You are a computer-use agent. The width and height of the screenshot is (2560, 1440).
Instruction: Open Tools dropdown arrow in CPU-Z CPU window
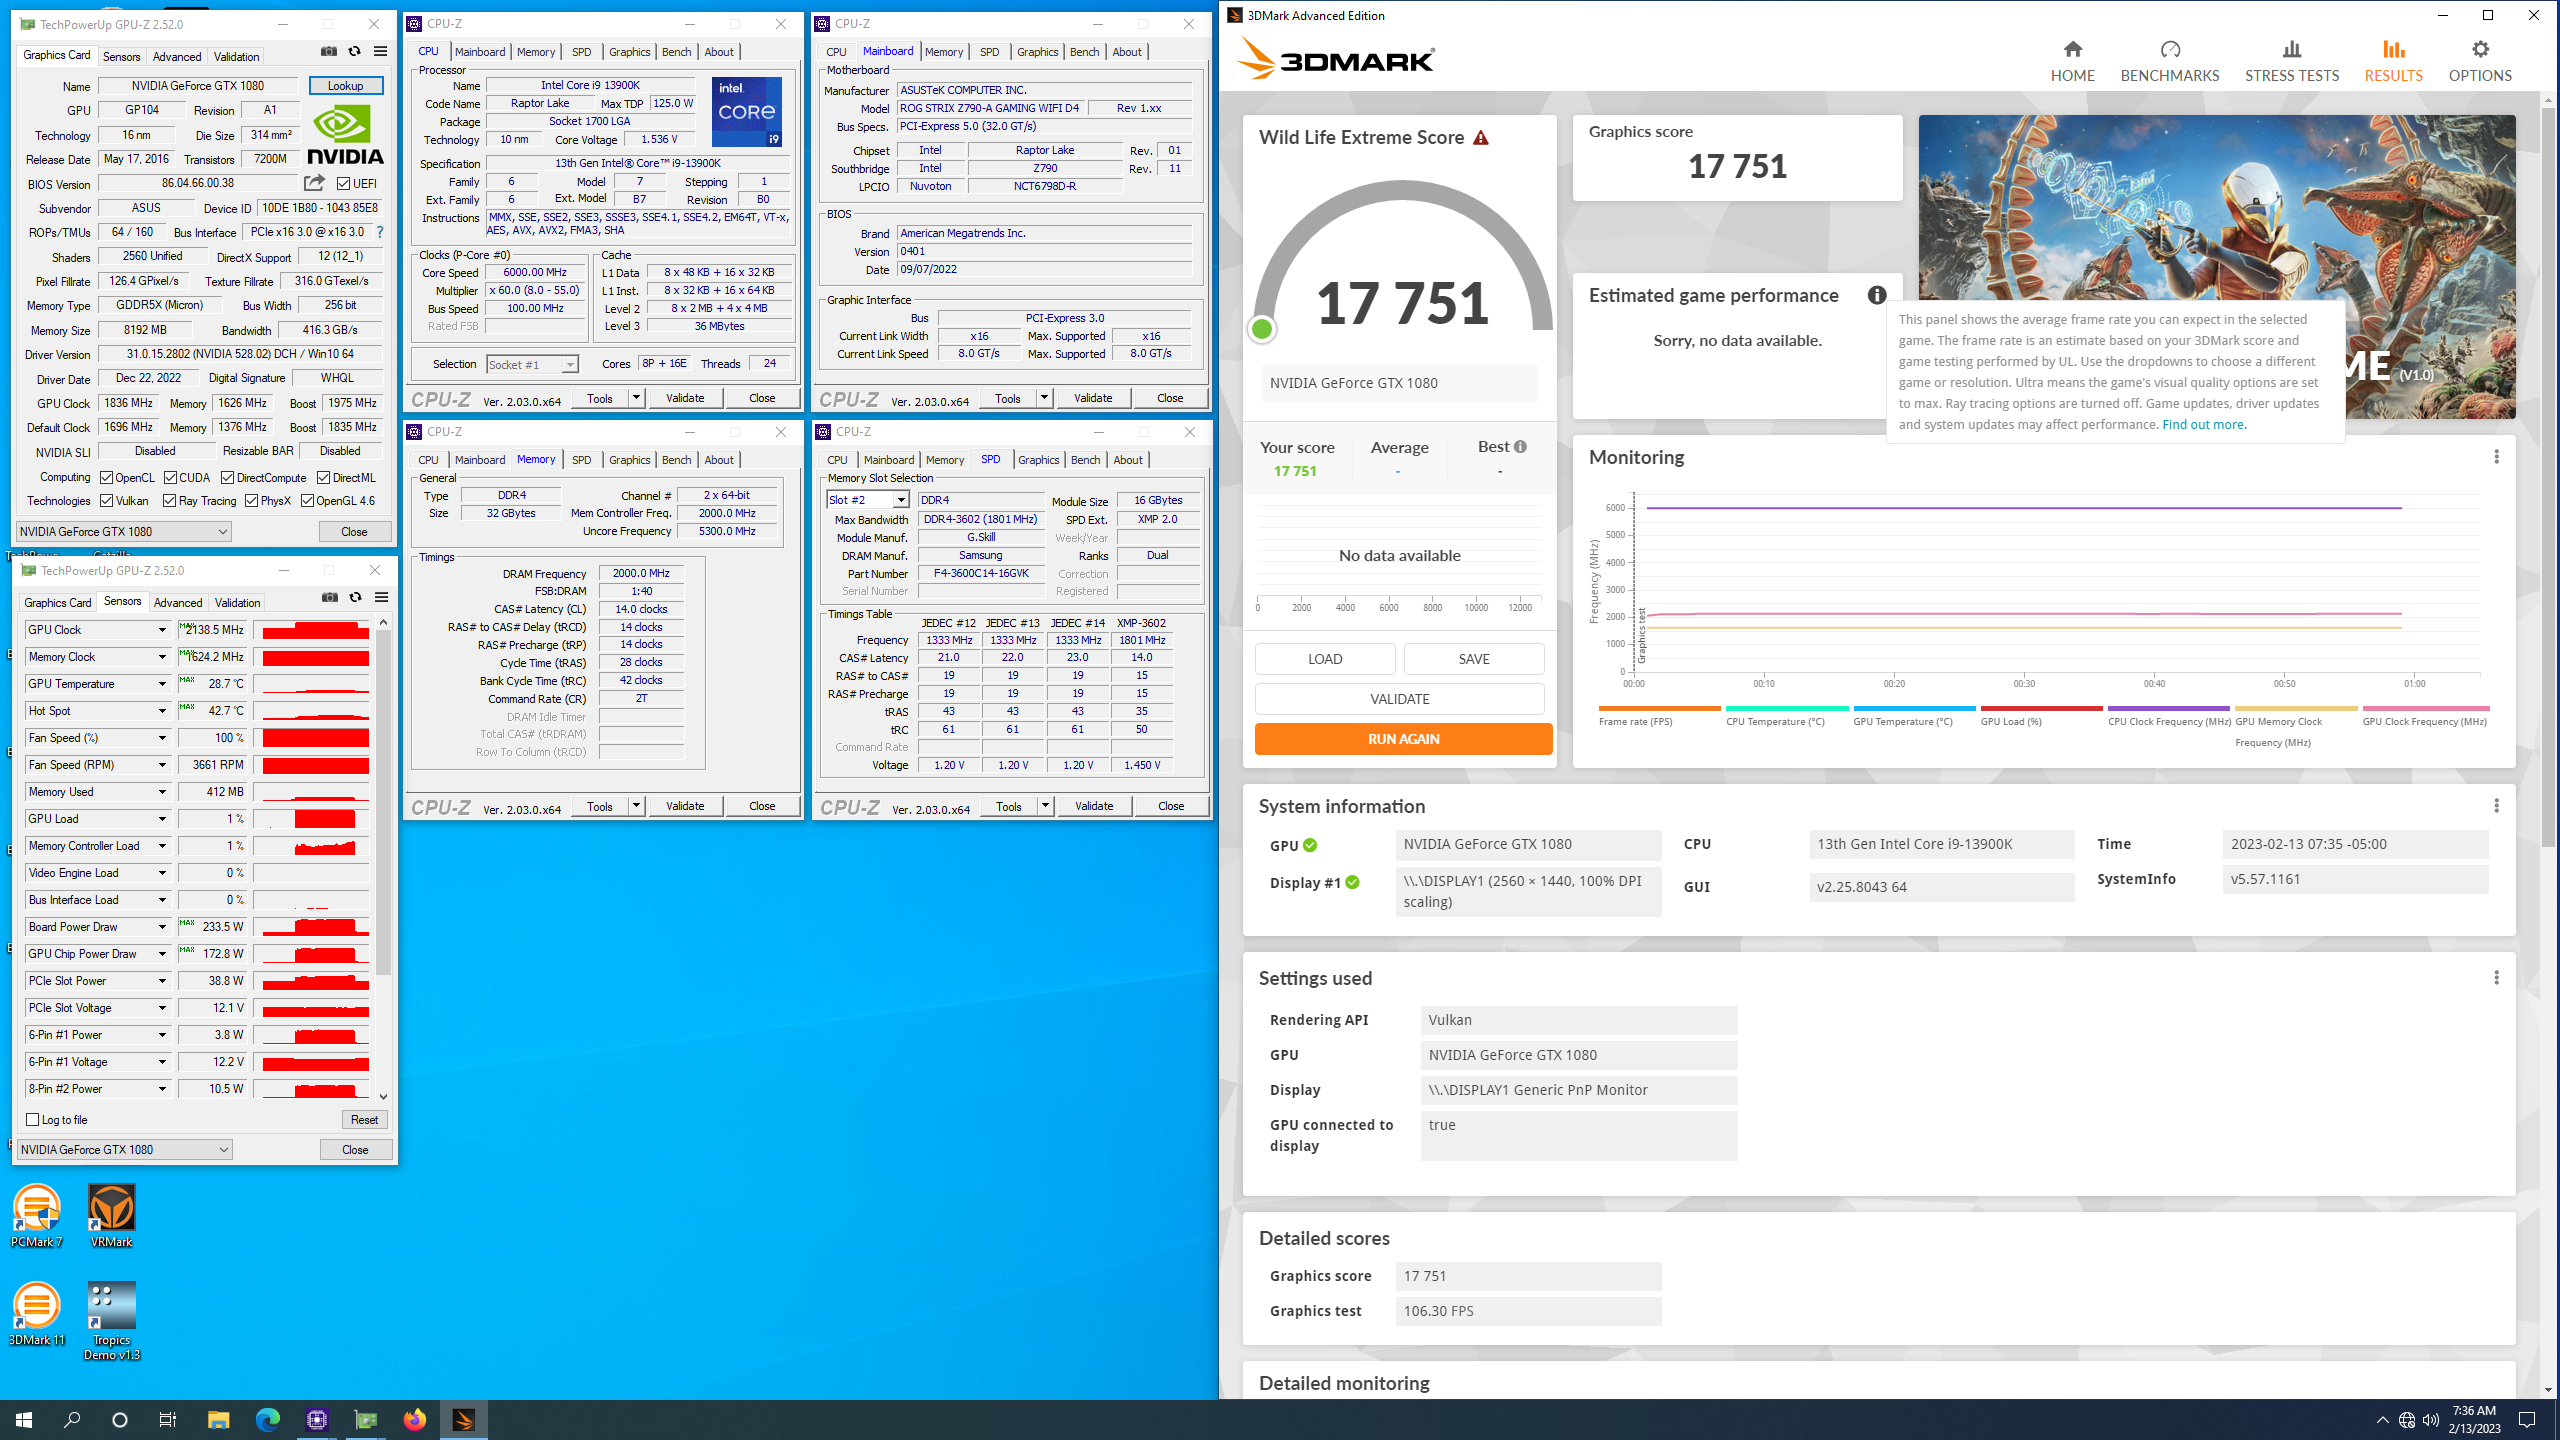click(x=636, y=398)
